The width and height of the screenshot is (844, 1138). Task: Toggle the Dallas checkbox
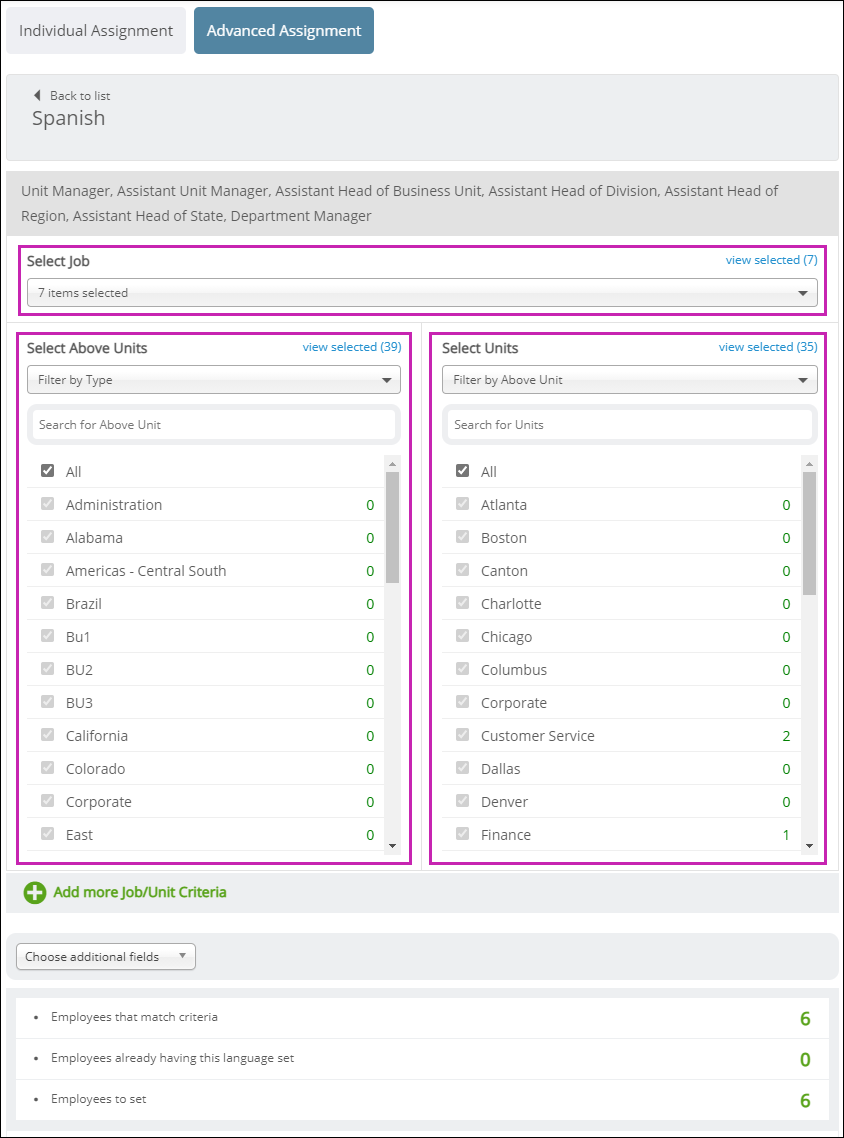tap(462, 768)
